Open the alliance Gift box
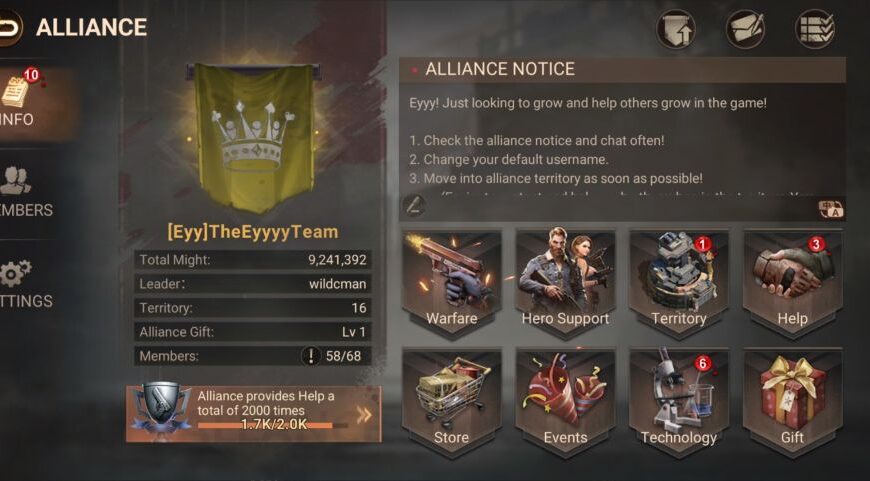870x481 pixels. coord(792,402)
